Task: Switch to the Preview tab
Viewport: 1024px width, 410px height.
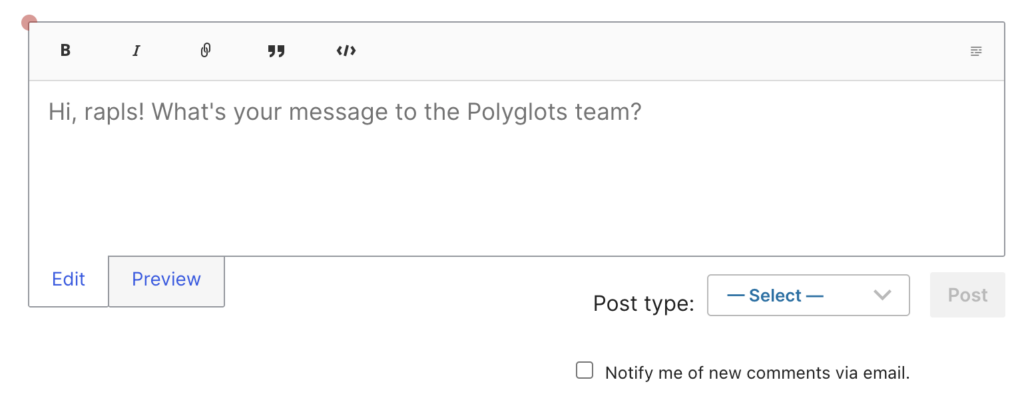Action: [x=166, y=280]
